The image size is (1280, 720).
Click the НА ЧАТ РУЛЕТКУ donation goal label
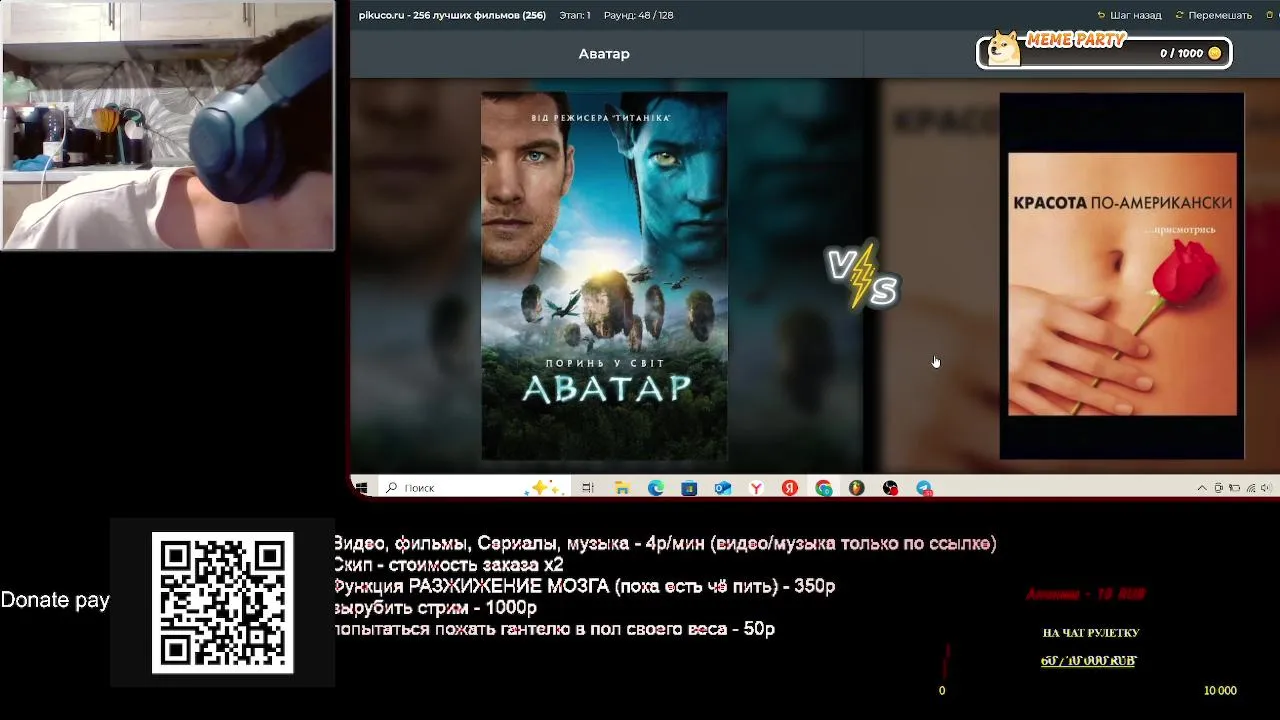pyautogui.click(x=1091, y=633)
